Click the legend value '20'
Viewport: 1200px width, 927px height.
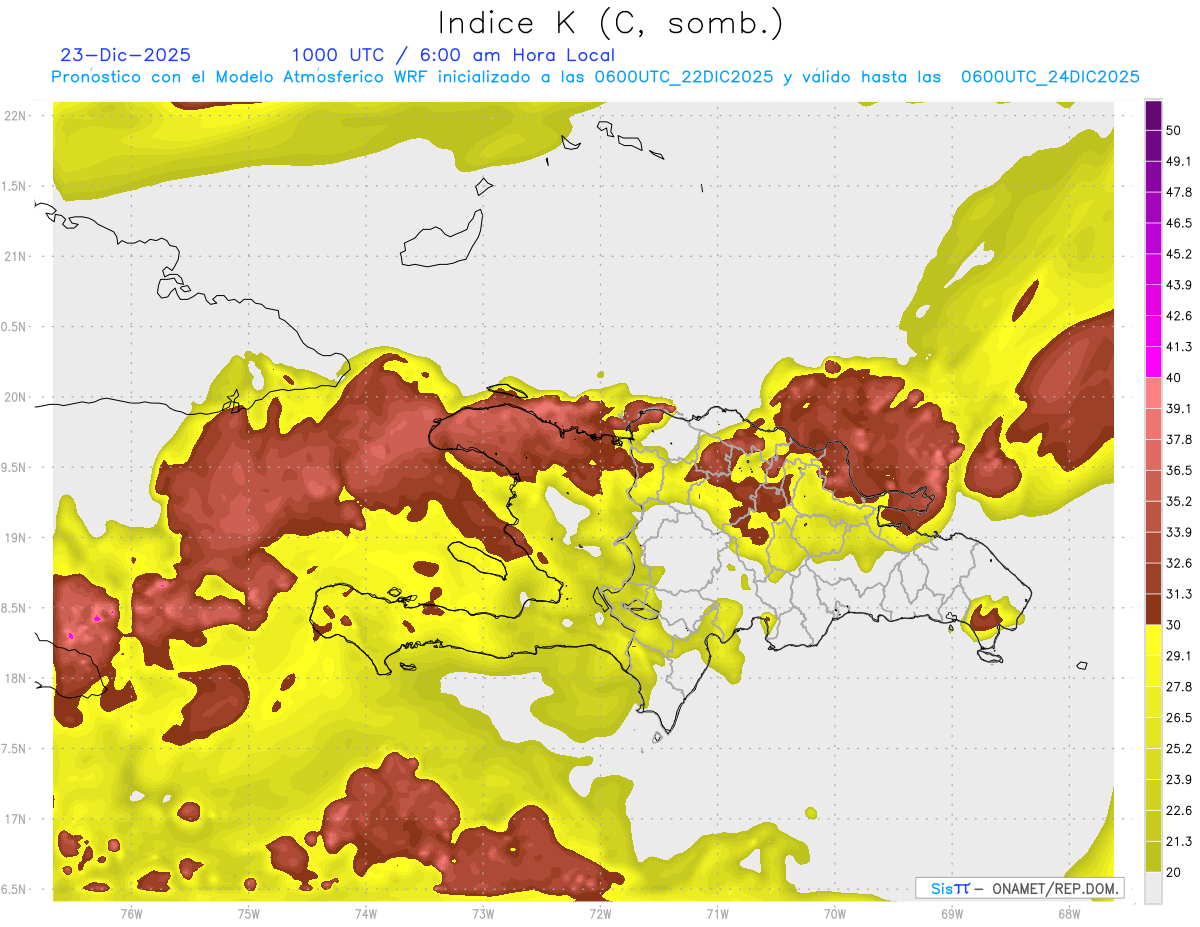(x=1173, y=873)
